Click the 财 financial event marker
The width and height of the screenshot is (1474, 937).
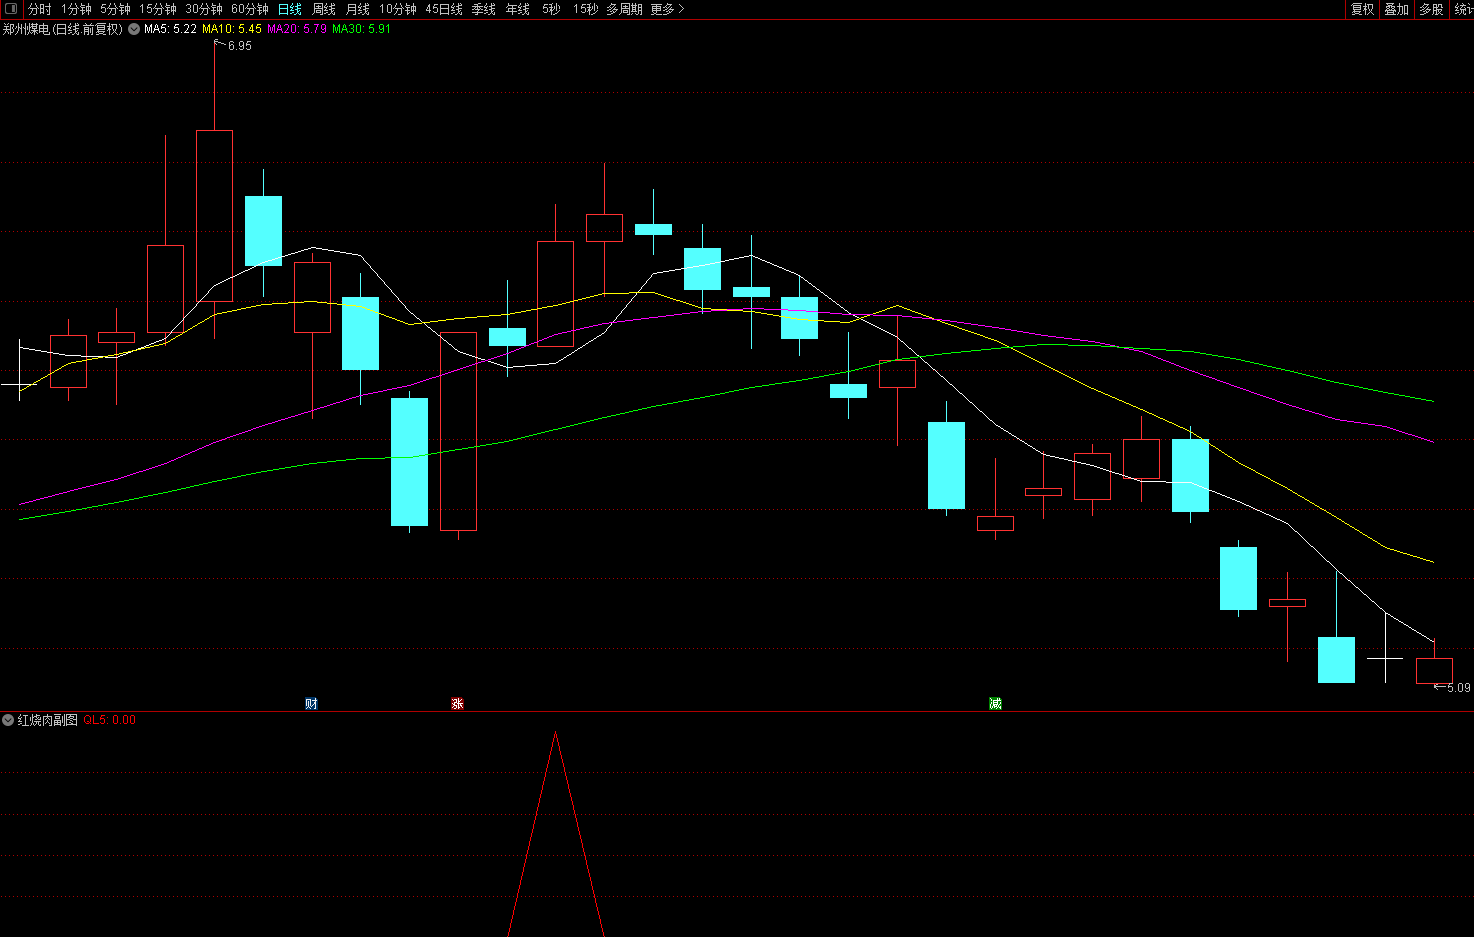311,704
